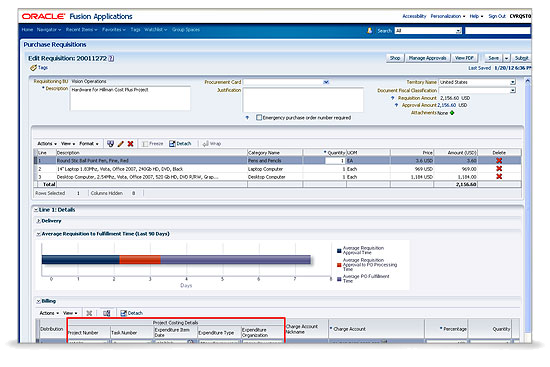Click the Billing toolbar split distribution icon
The height and width of the screenshot is (367, 550).
coord(89,313)
